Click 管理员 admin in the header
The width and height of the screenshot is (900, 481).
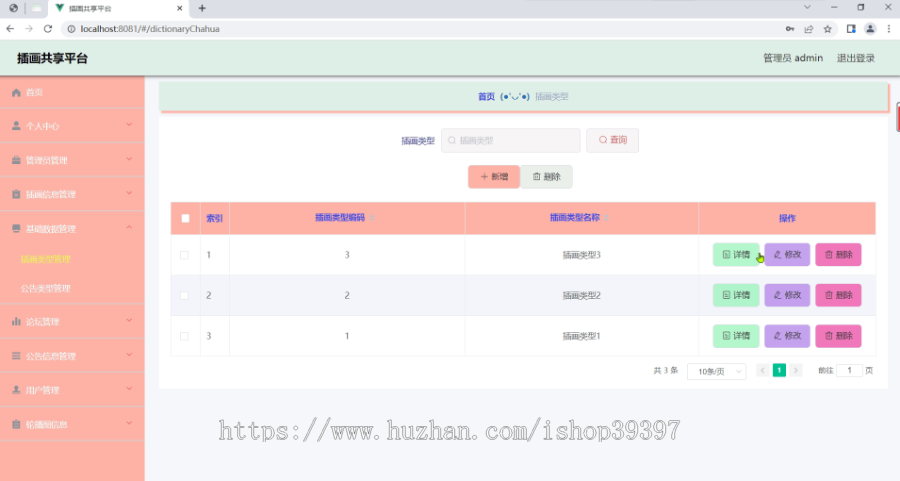pos(793,58)
